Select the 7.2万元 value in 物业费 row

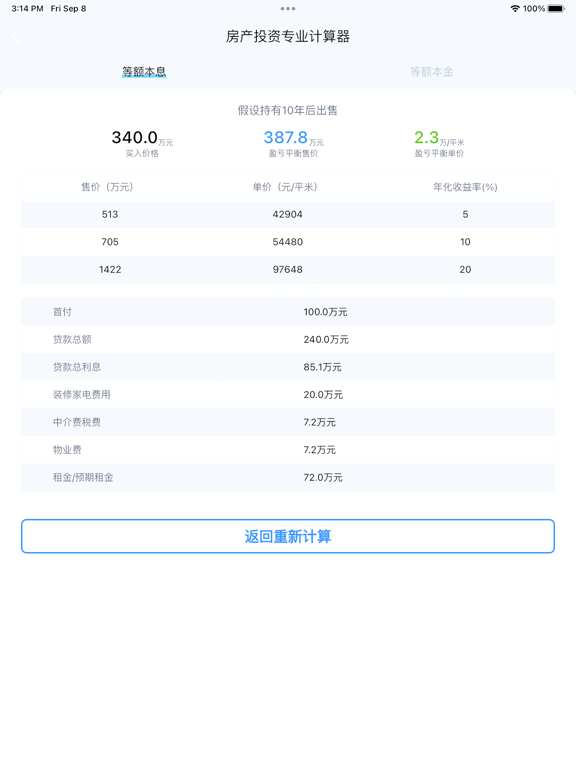coord(319,450)
